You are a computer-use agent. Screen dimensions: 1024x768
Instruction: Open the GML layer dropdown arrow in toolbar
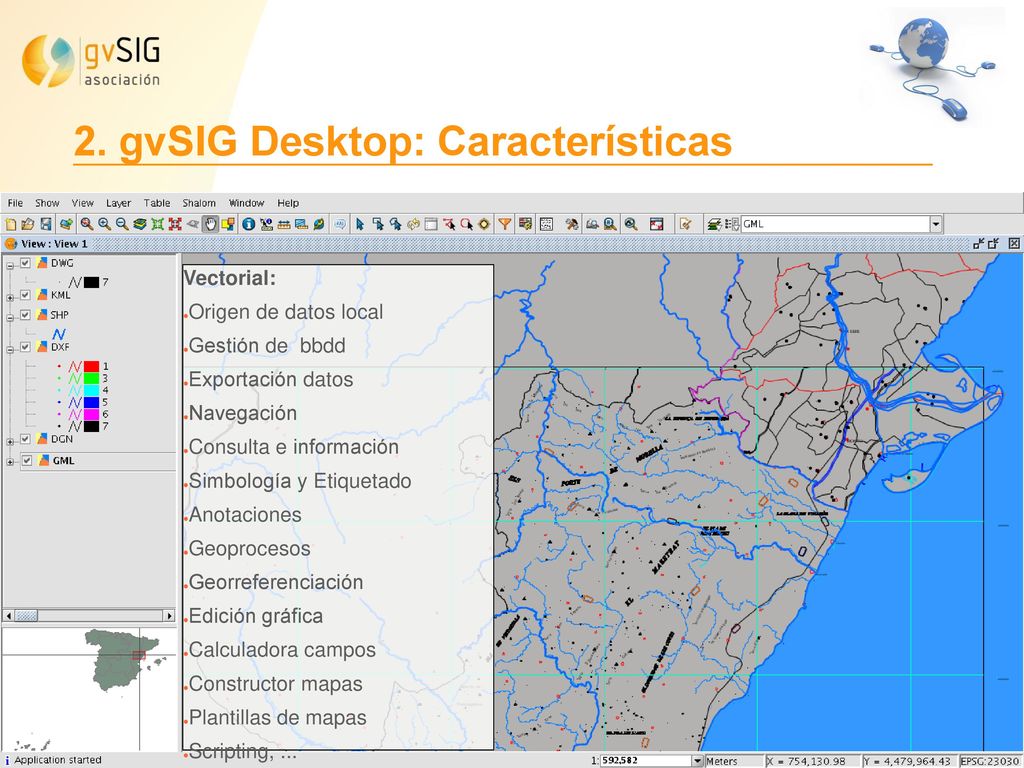point(936,224)
